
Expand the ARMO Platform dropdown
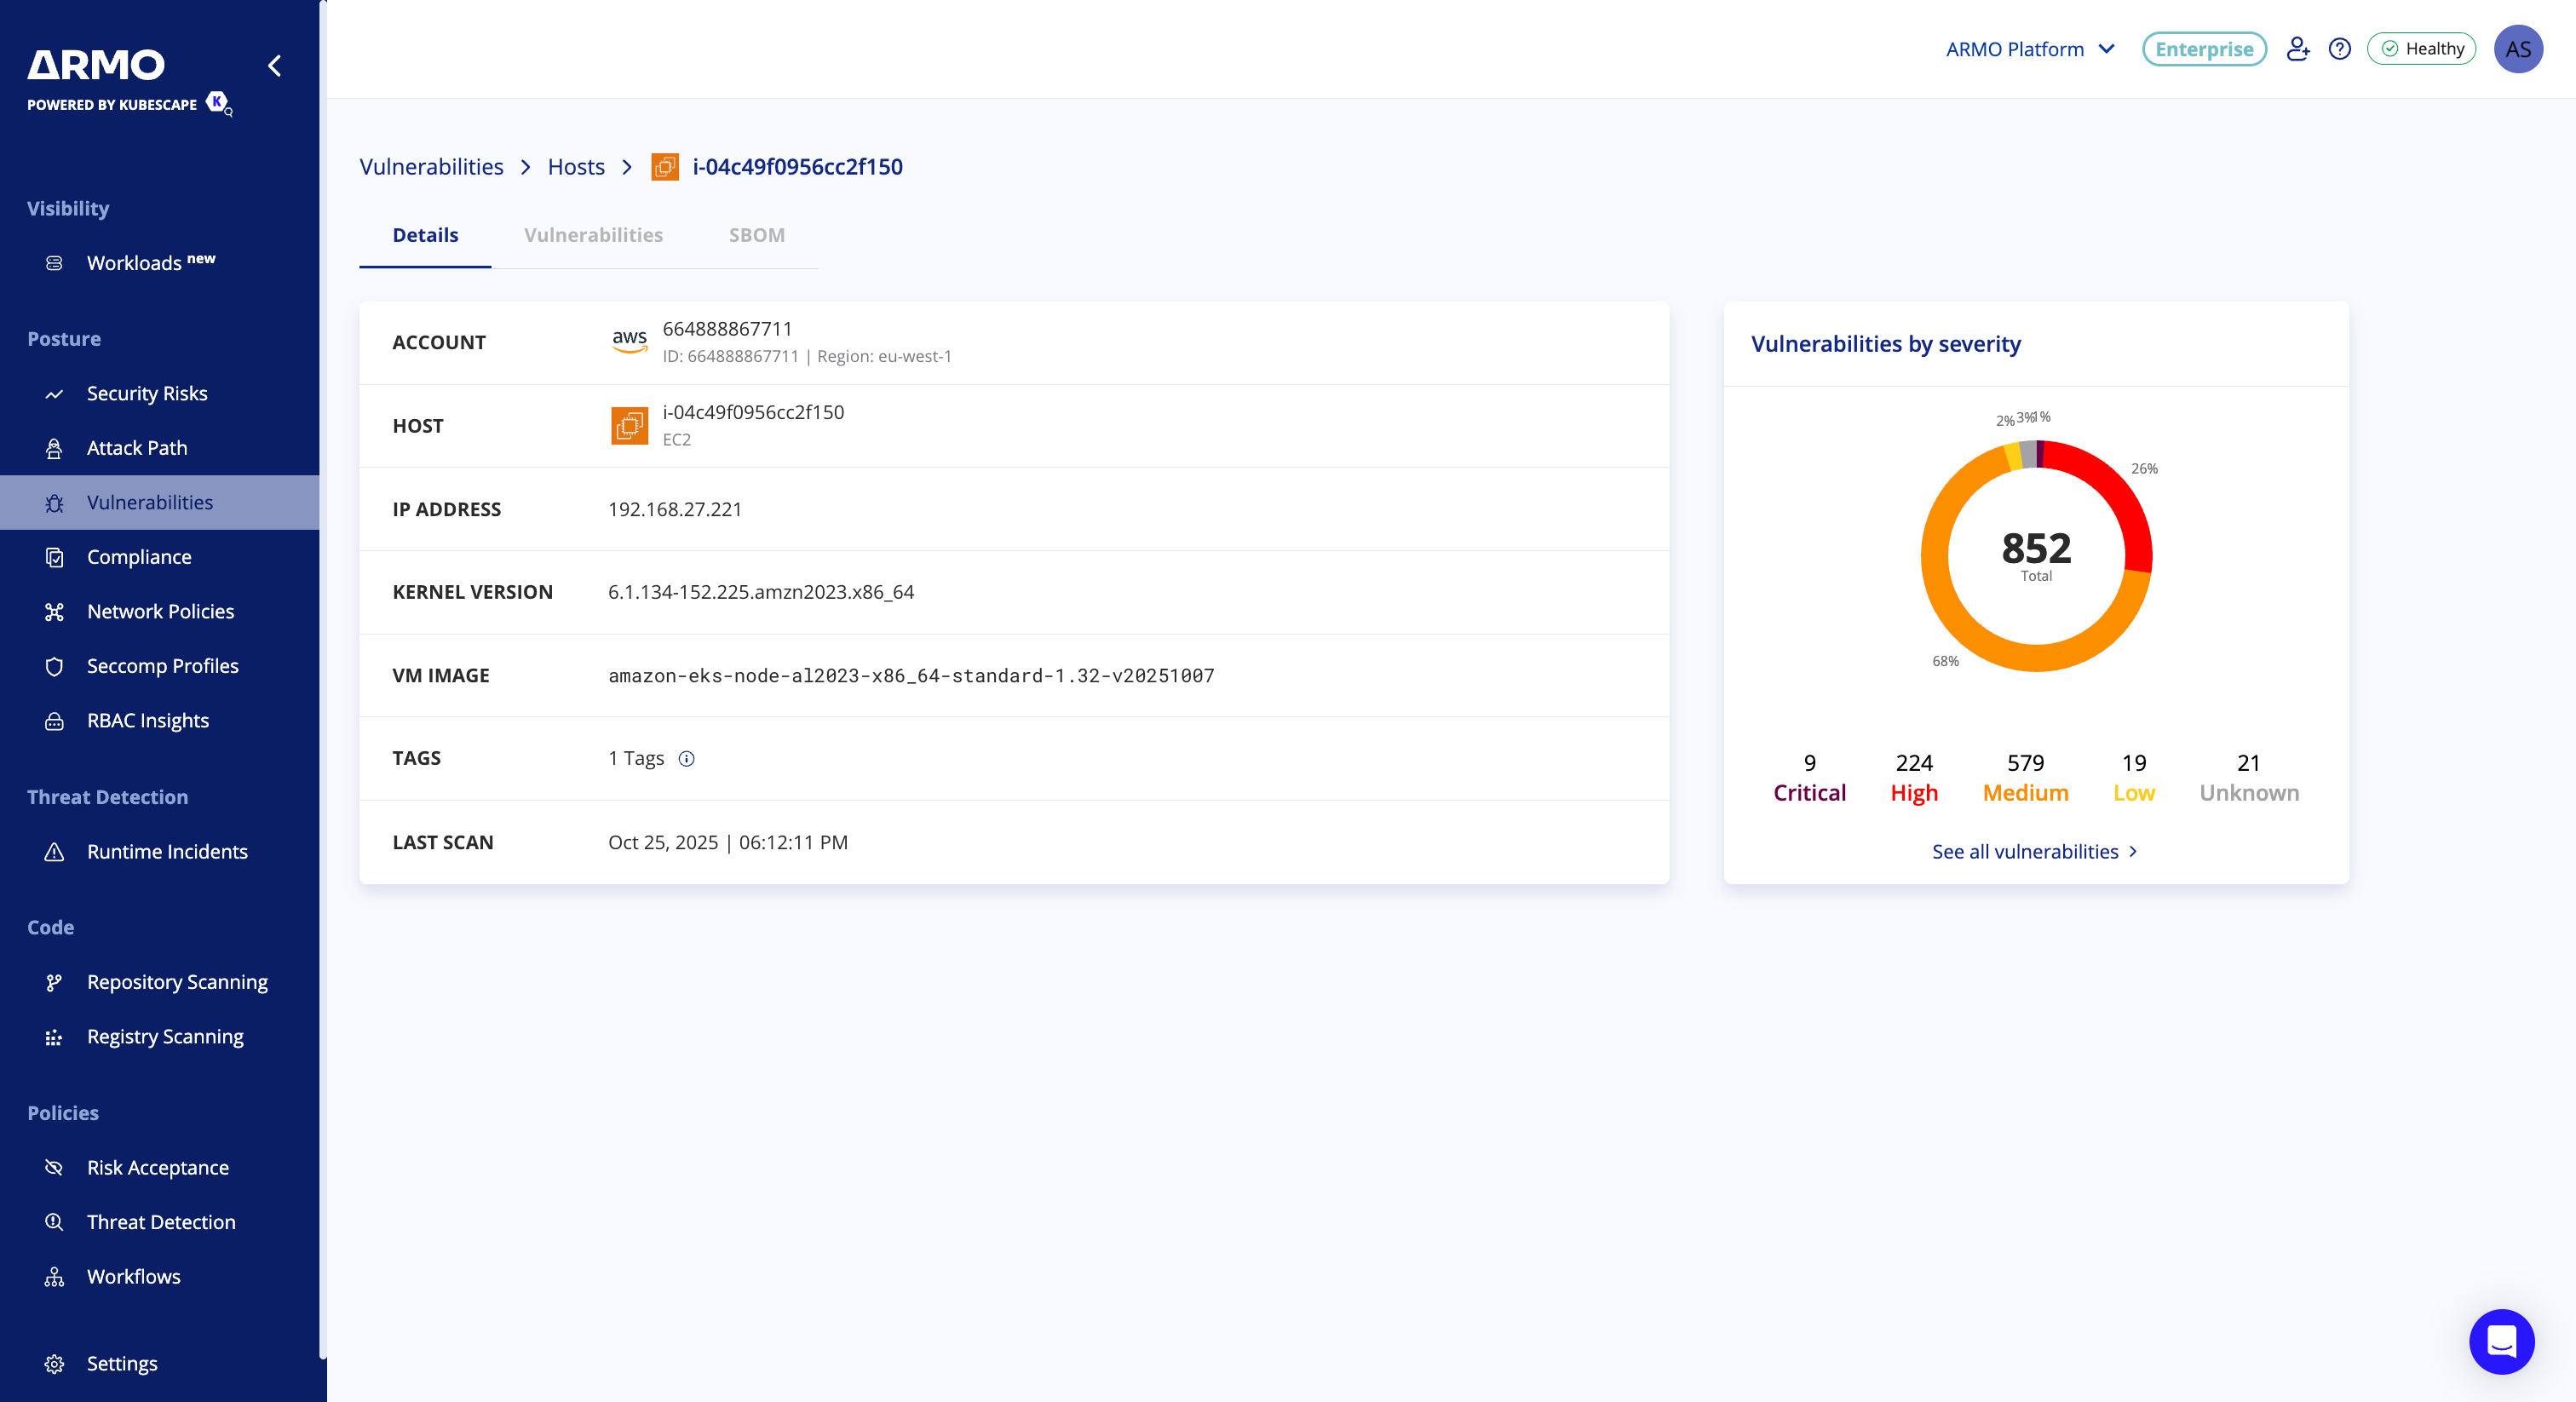(2030, 49)
